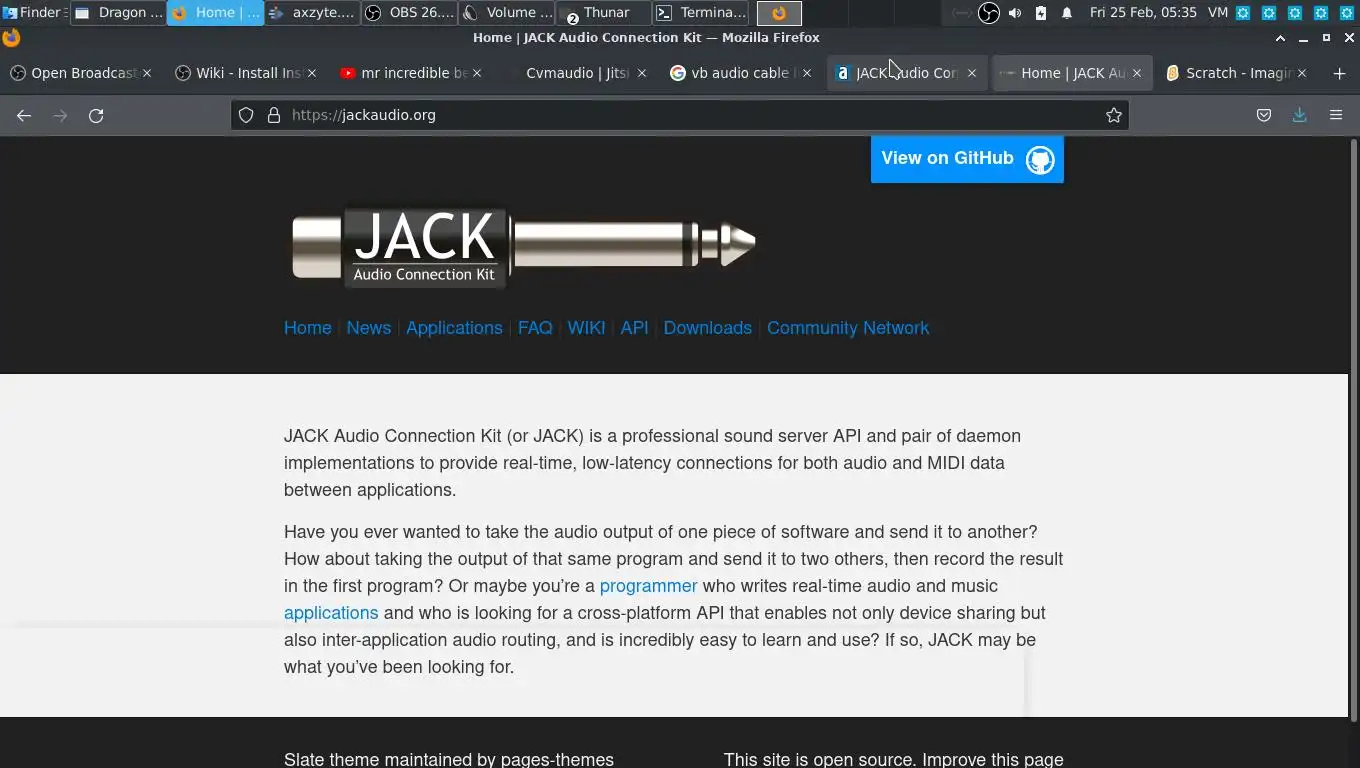The width and height of the screenshot is (1360, 768).
Task: Open the Applications navigation link
Action: click(454, 328)
